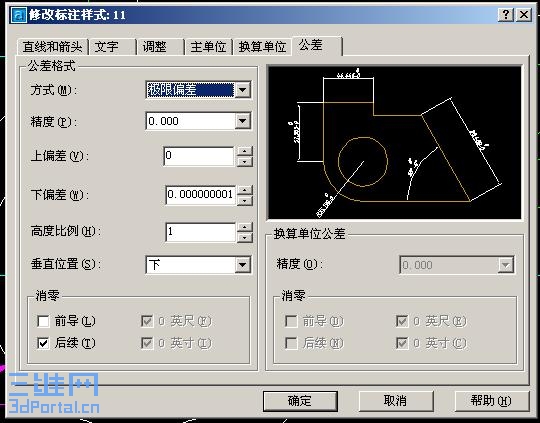Click the 高度比例 input field
The image size is (540, 423).
(x=201, y=232)
